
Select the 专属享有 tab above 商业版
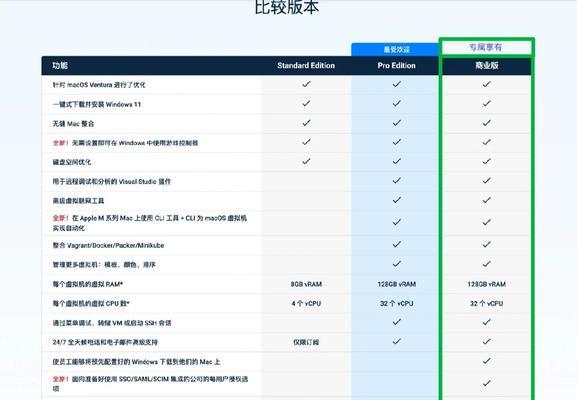point(486,47)
